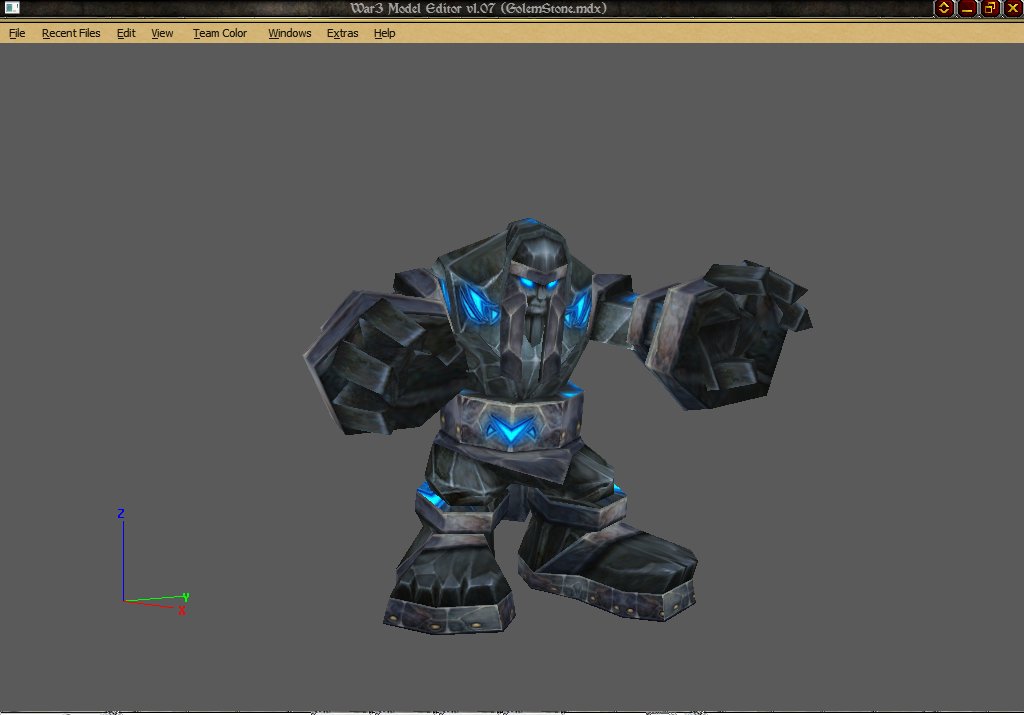Restore down the War3 Model Editor window

990,8
